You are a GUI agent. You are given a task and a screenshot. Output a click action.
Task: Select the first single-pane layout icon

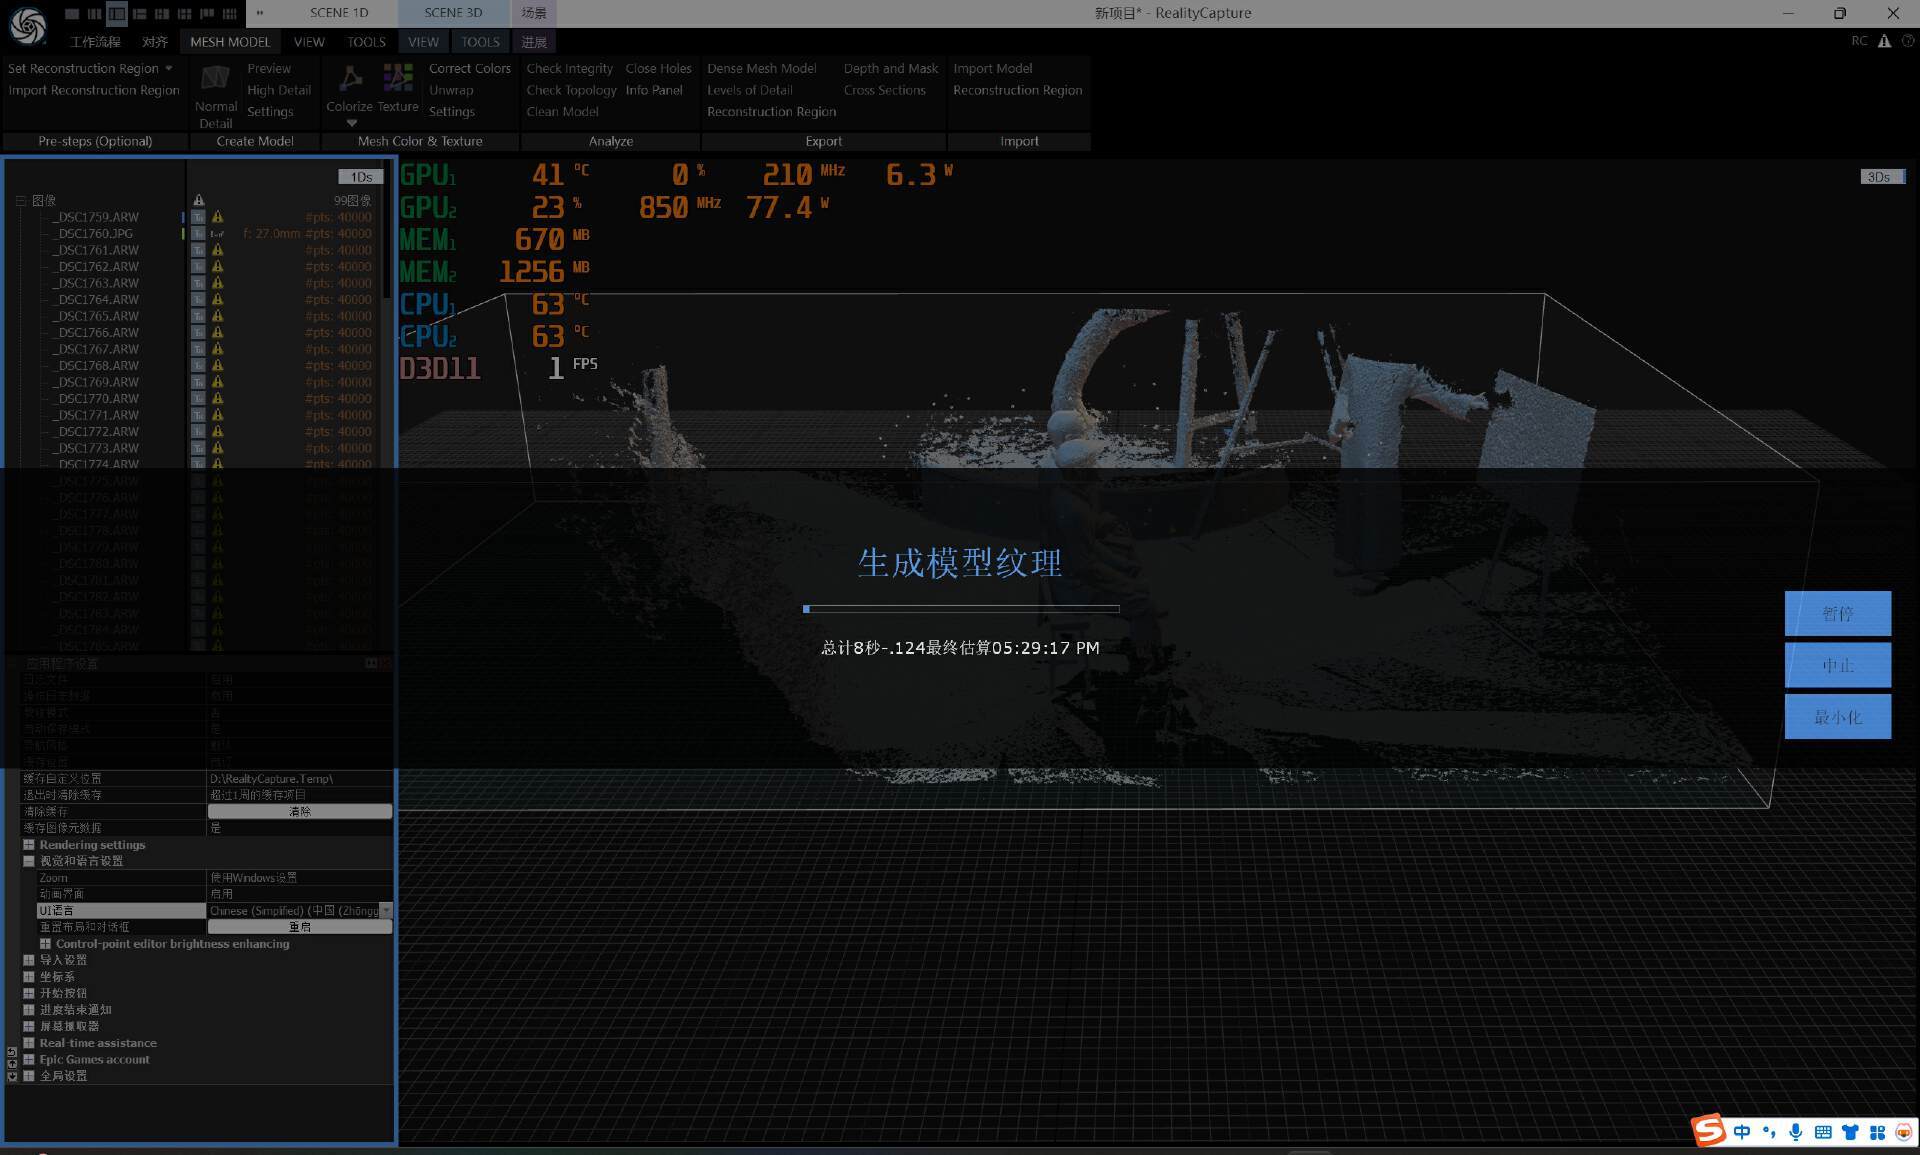tap(71, 13)
